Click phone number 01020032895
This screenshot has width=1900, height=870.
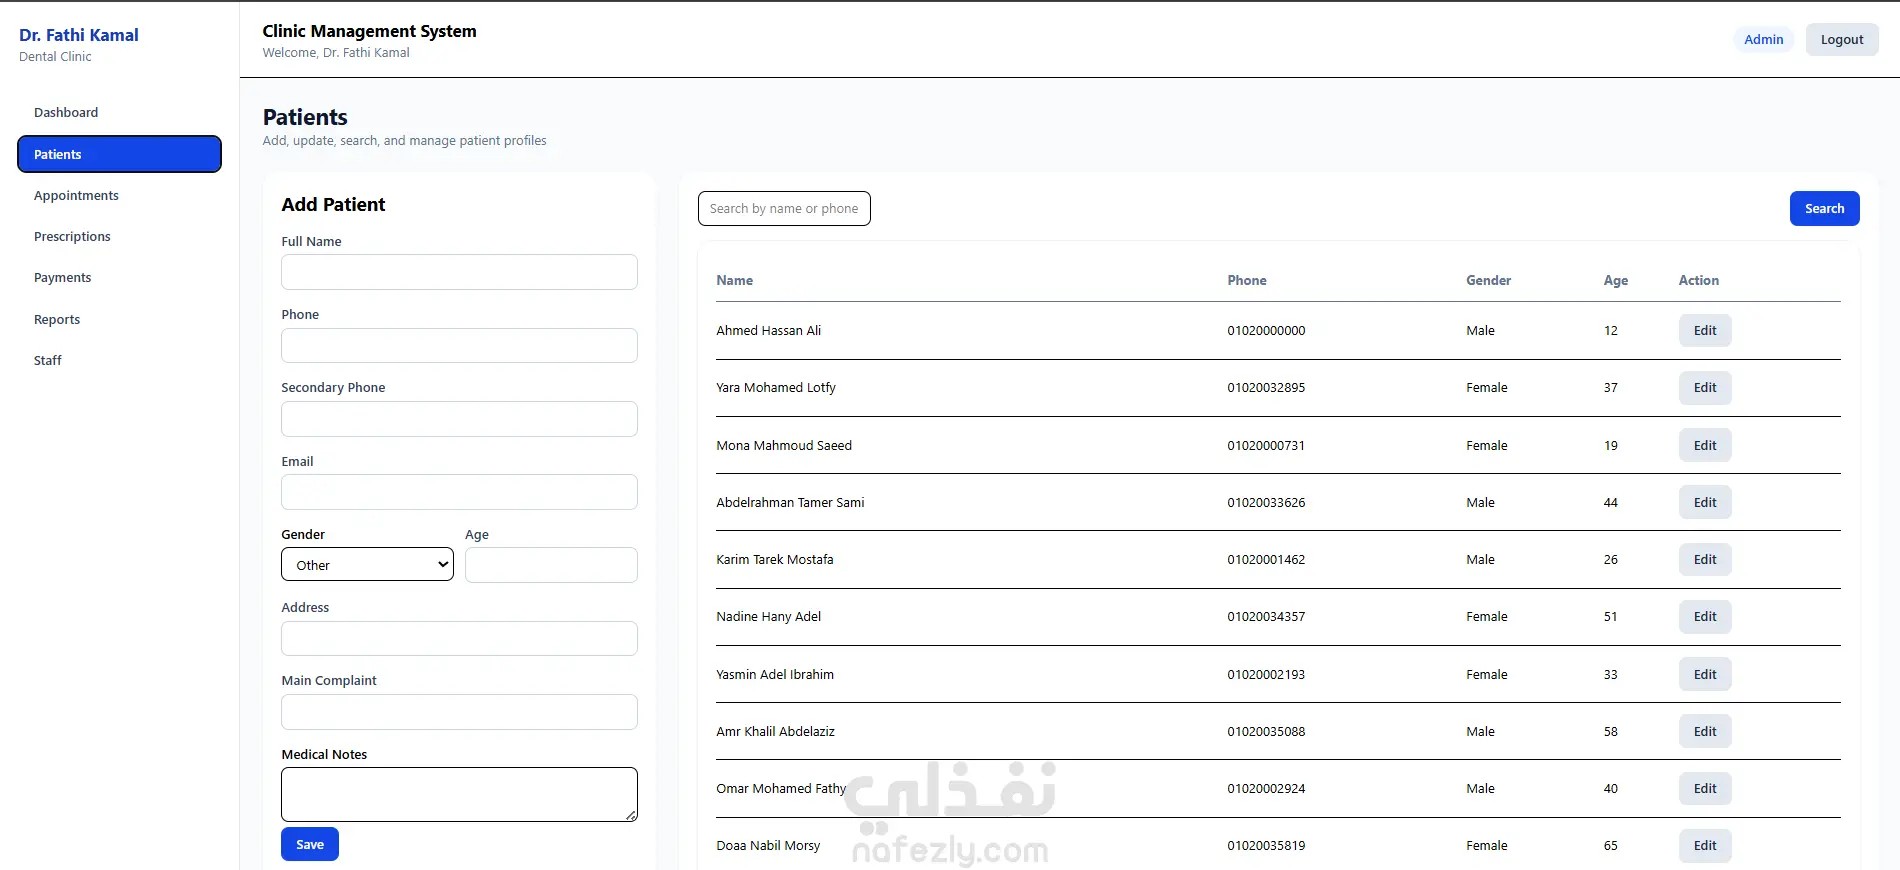click(x=1266, y=388)
